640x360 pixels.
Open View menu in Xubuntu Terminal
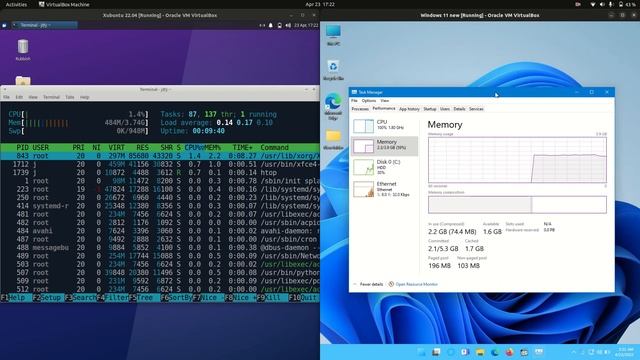pos(33,97)
